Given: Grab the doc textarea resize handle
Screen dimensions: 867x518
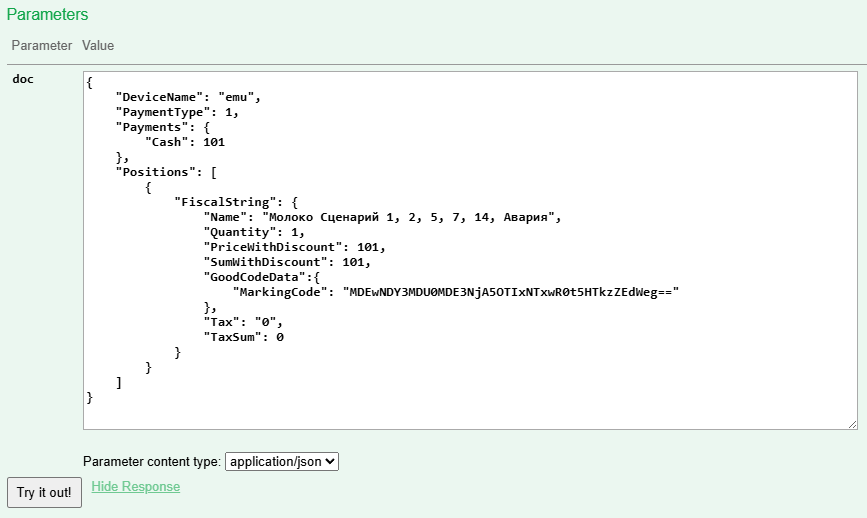Looking at the screenshot, I should [851, 424].
